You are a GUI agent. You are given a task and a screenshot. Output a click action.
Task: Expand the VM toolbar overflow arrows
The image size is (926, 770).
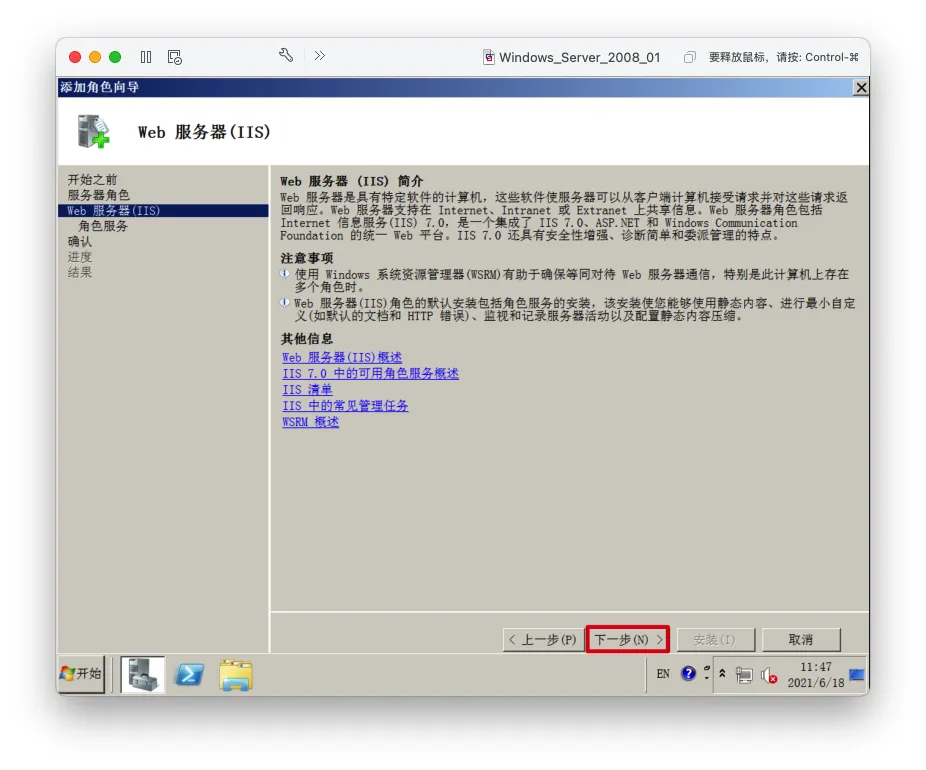319,56
